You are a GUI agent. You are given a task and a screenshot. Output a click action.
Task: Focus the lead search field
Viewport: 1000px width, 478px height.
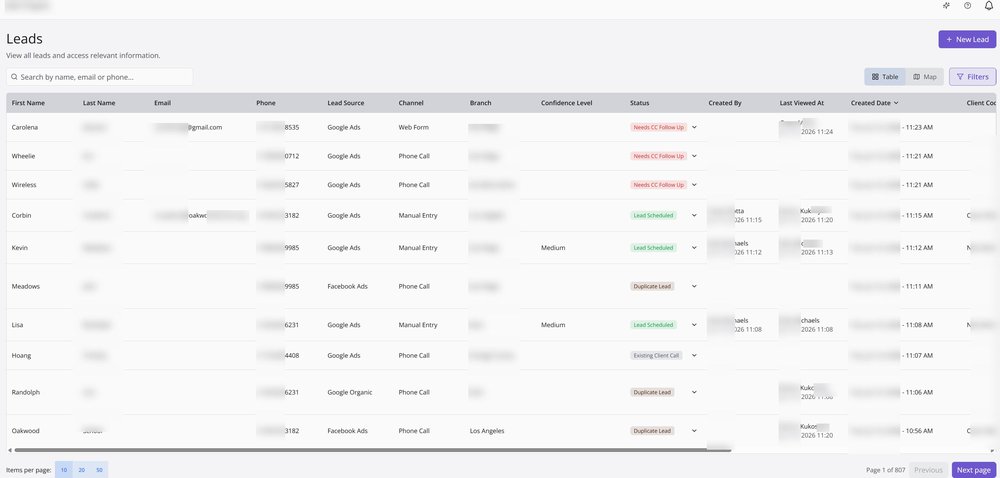(99, 76)
